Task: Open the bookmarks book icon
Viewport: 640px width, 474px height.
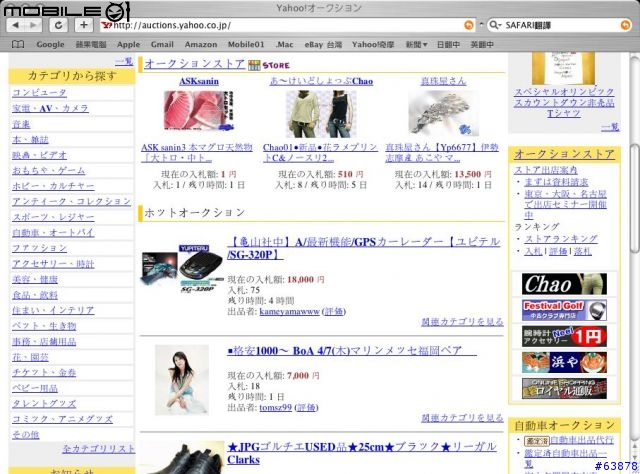Action: (18, 44)
